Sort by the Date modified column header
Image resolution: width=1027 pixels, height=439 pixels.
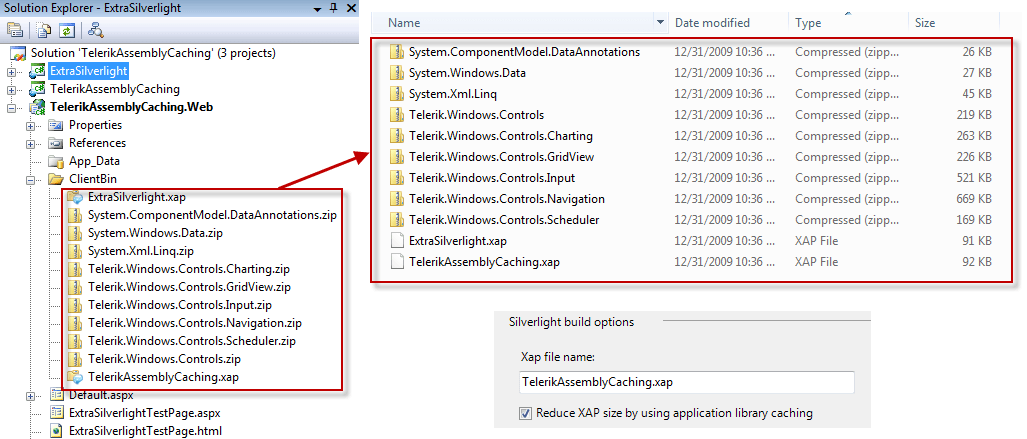712,23
